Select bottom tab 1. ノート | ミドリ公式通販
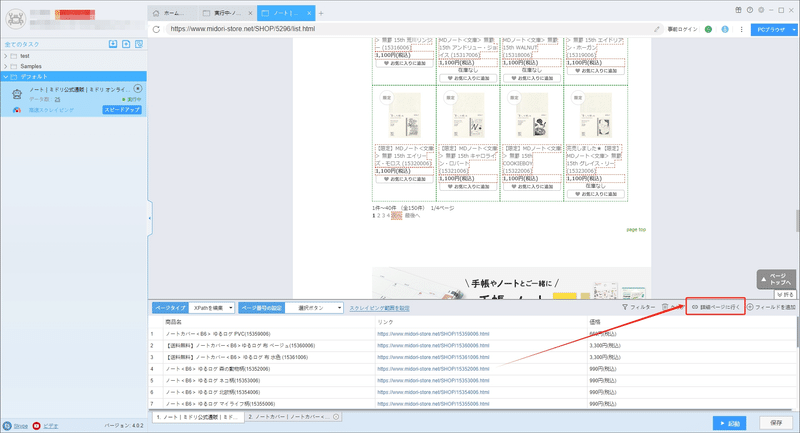 pos(197,417)
